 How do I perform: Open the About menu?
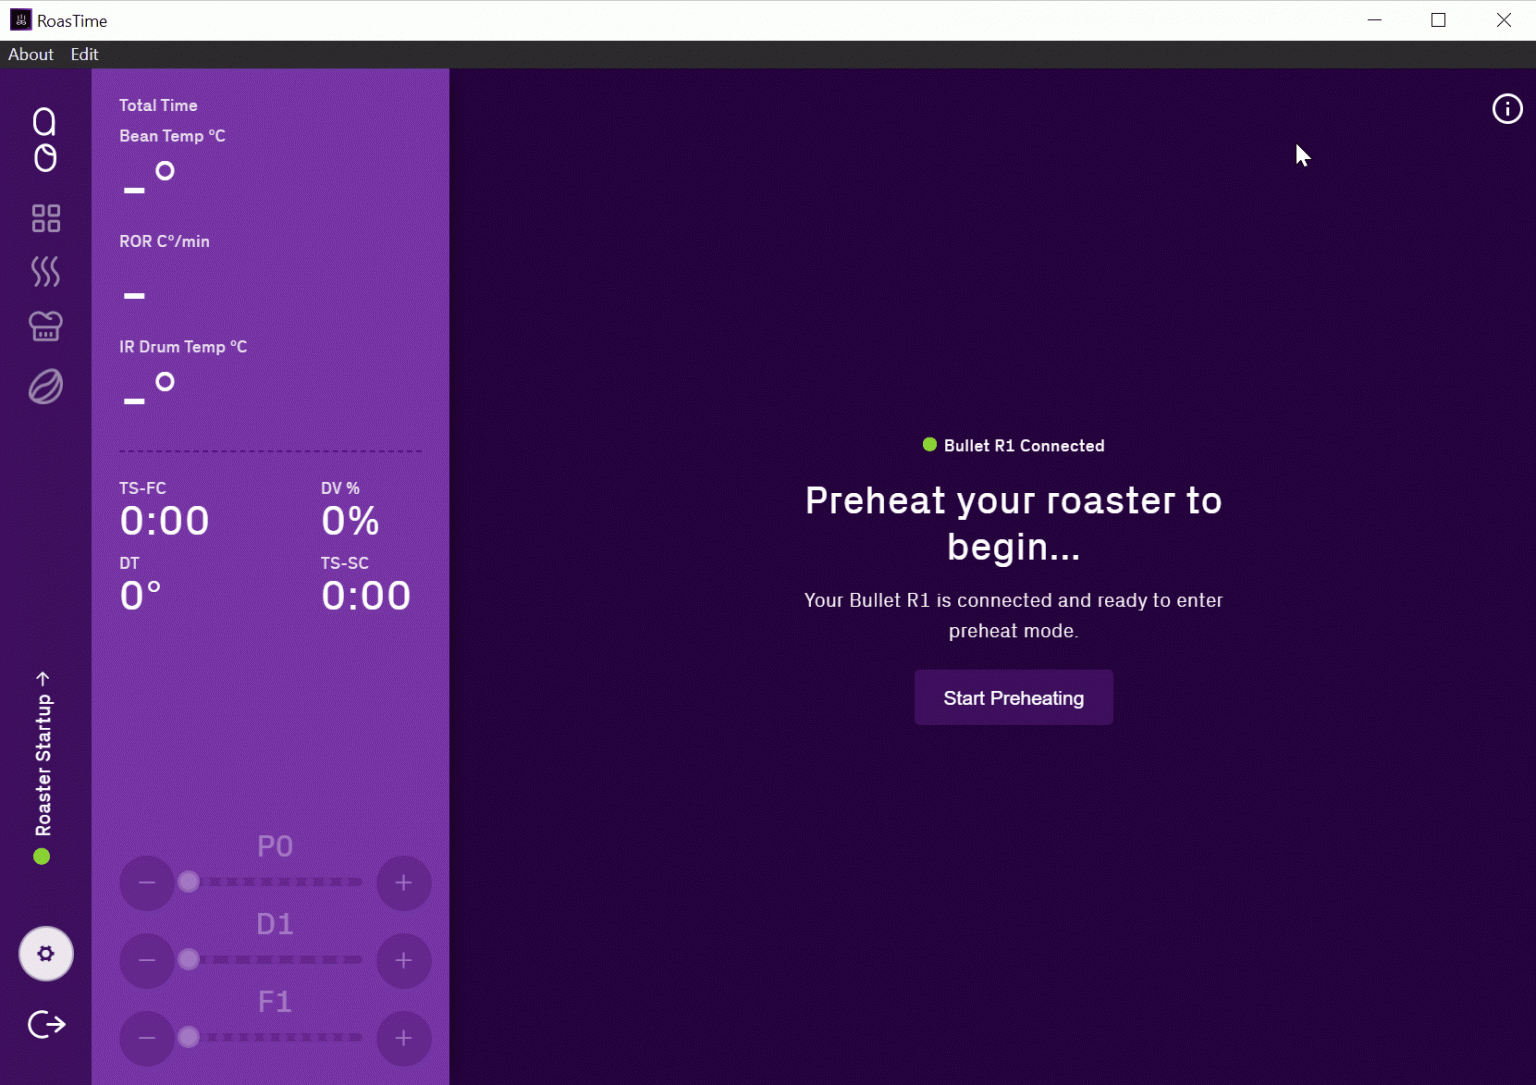[x=31, y=54]
